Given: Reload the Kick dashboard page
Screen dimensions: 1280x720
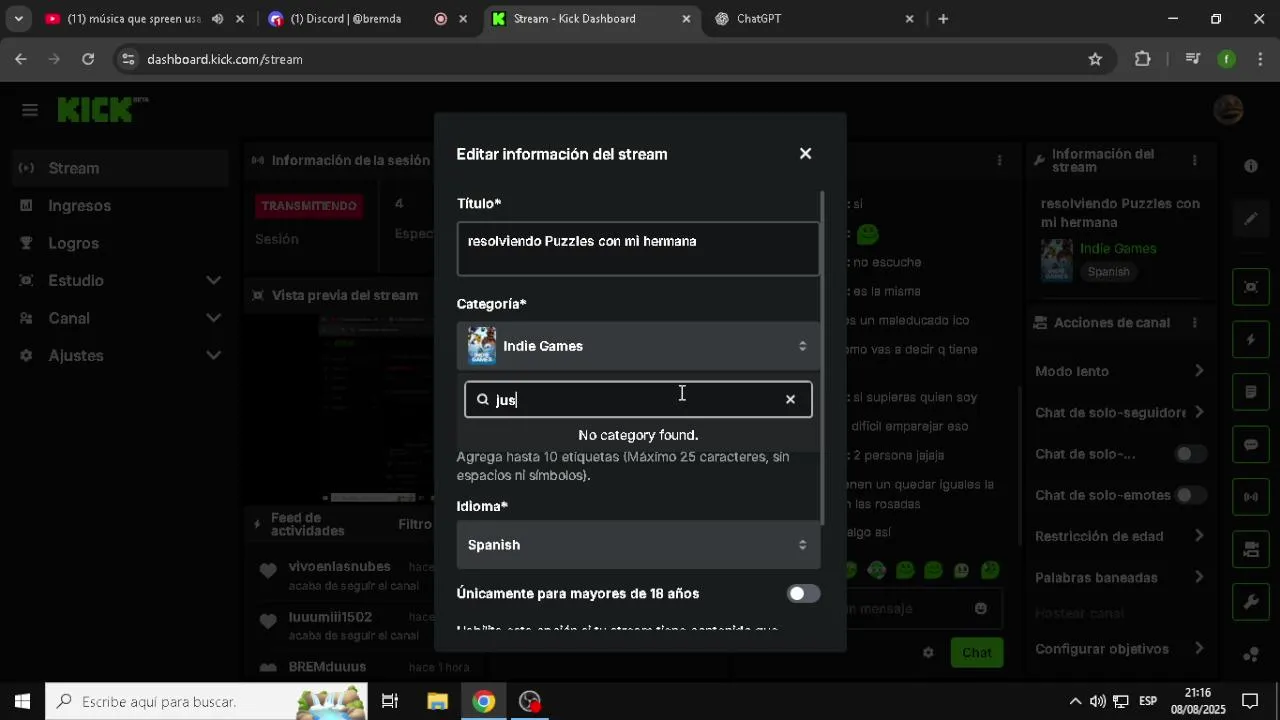Looking at the screenshot, I should tap(88, 59).
